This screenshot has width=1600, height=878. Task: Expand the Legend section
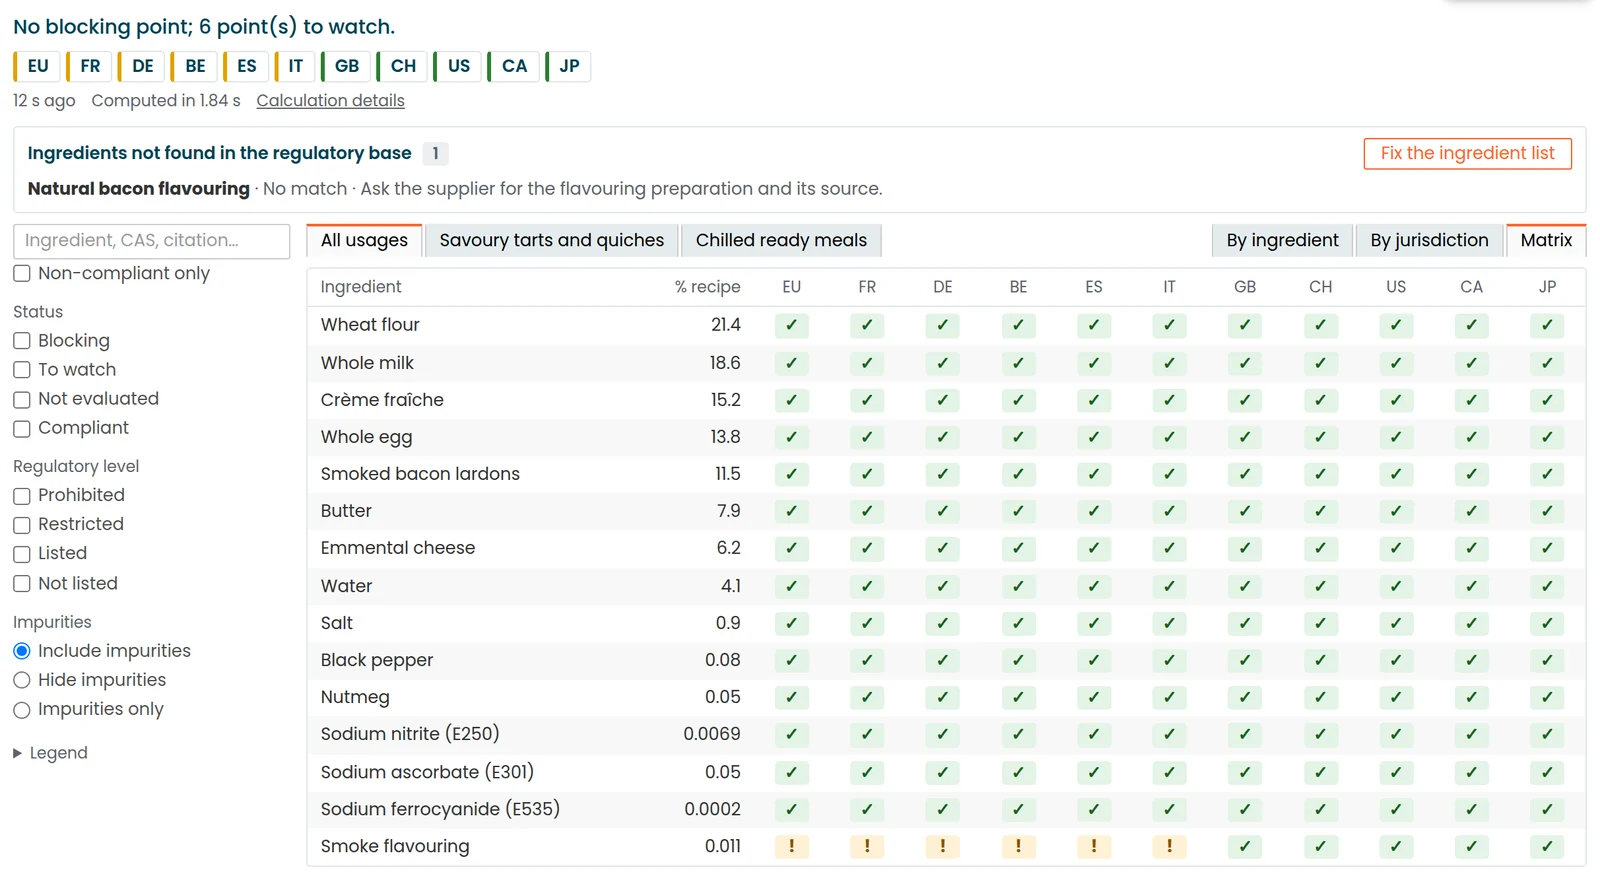point(50,753)
